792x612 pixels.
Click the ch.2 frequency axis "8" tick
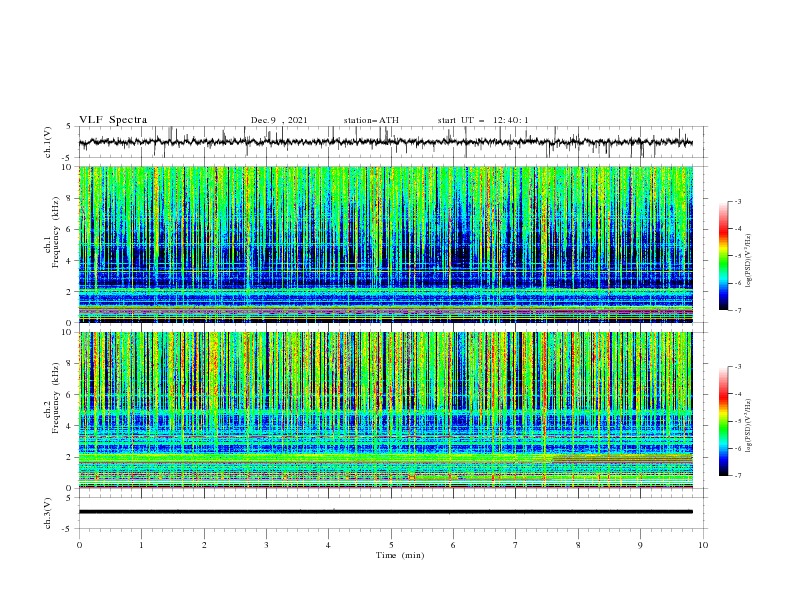[70, 364]
